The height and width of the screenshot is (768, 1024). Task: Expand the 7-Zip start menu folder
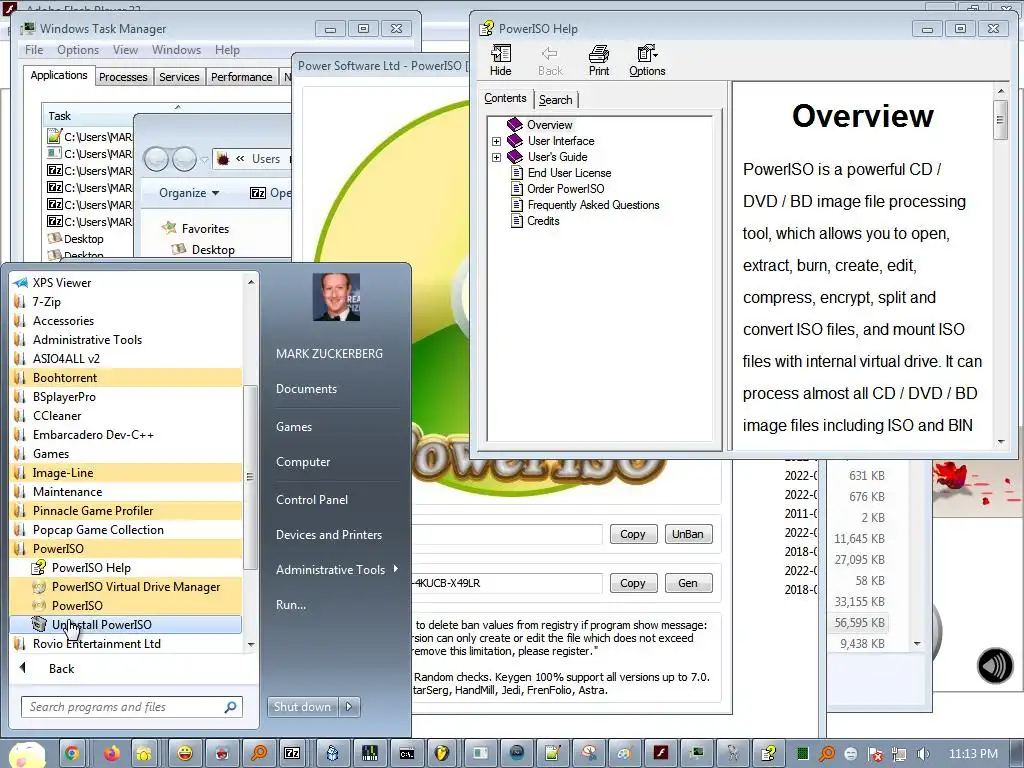pyautogui.click(x=126, y=302)
